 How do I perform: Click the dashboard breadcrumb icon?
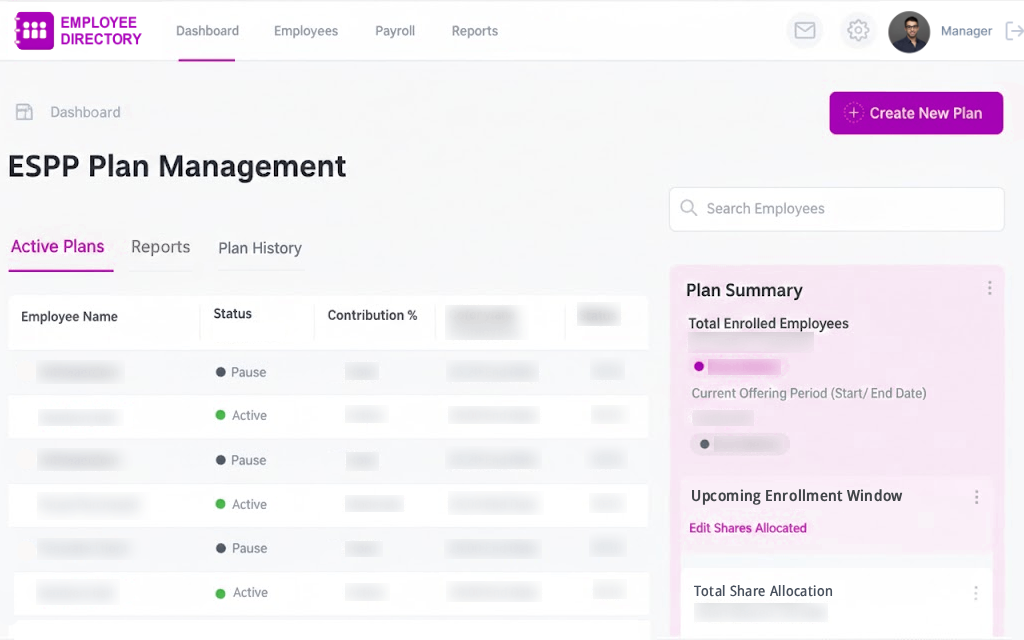[x=24, y=112]
